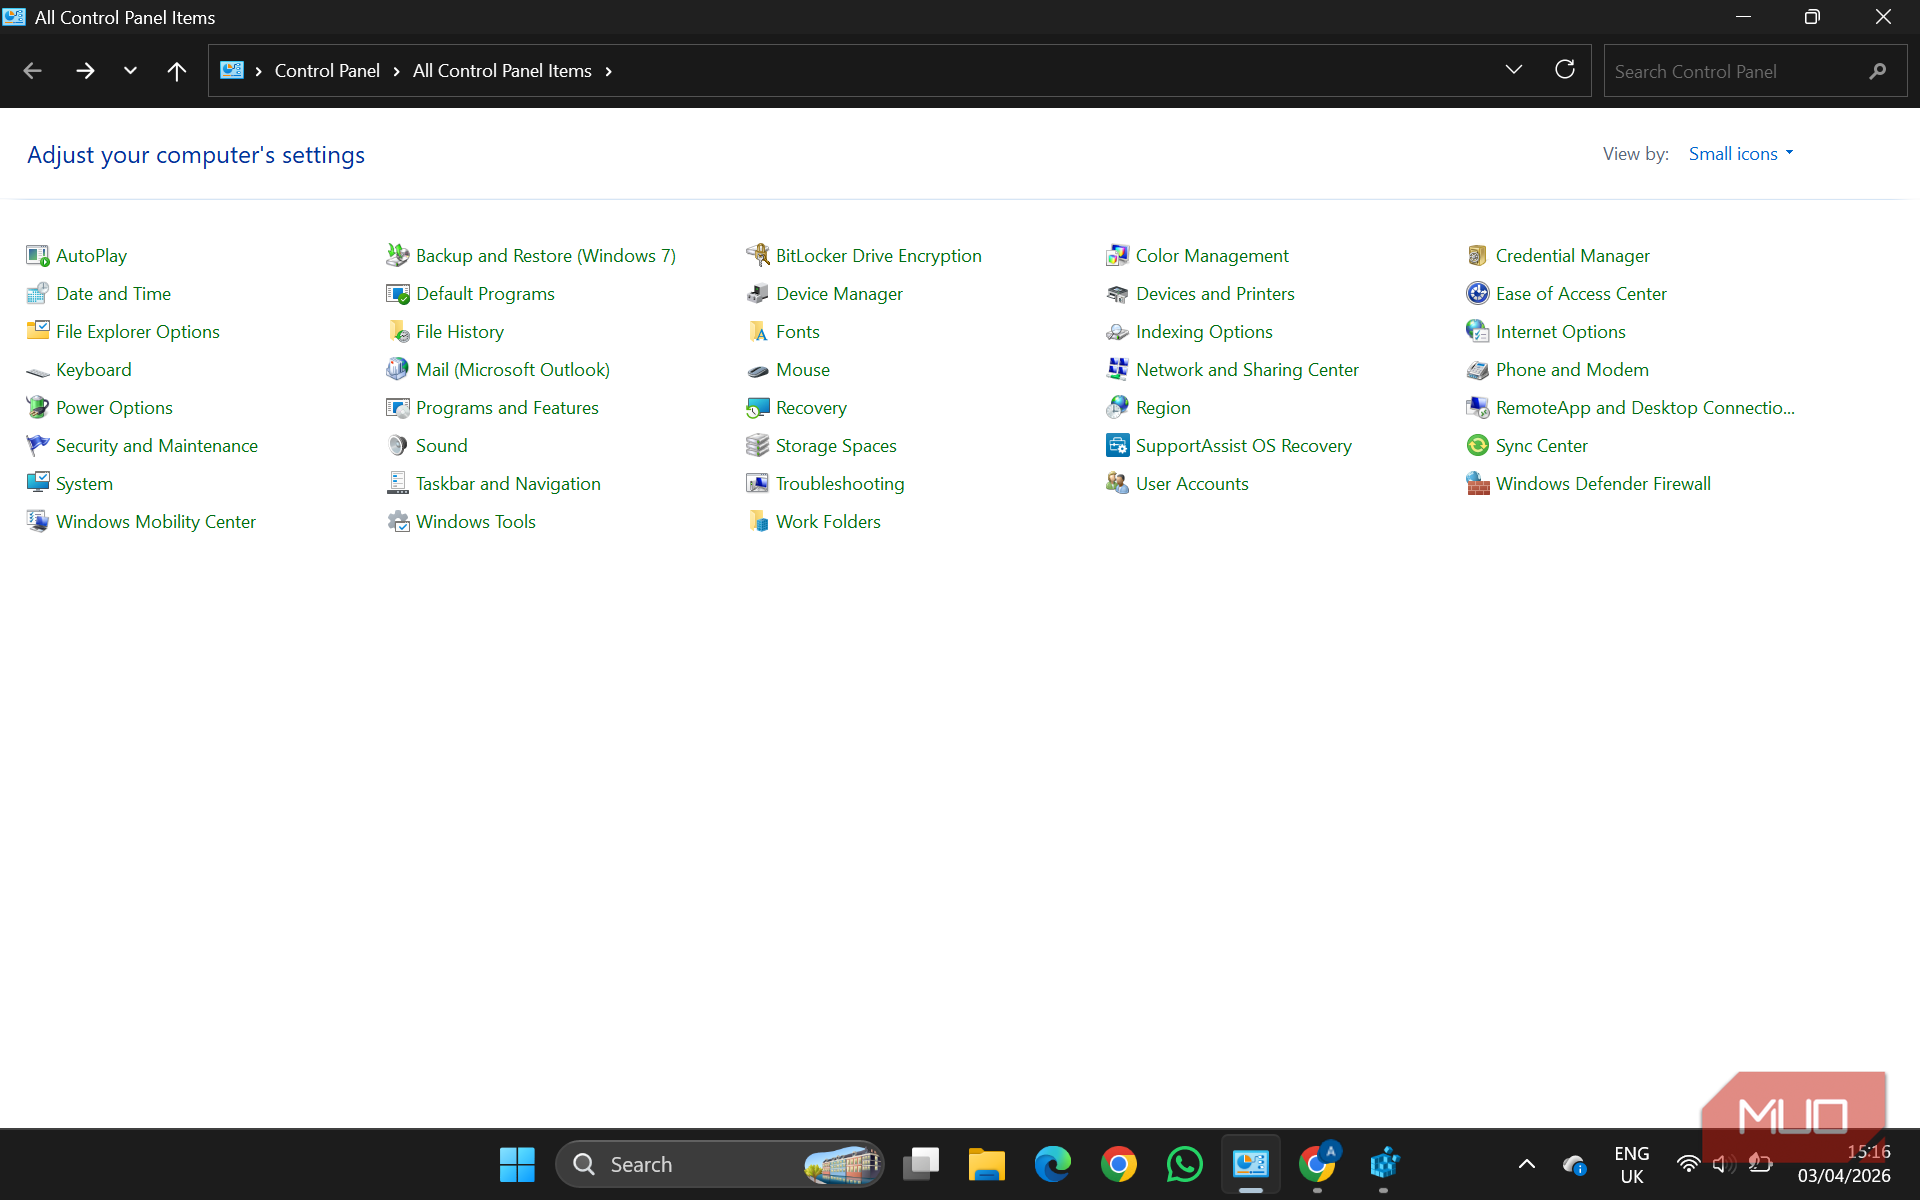
Task: Open the Device Manager icon
Action: coord(758,294)
